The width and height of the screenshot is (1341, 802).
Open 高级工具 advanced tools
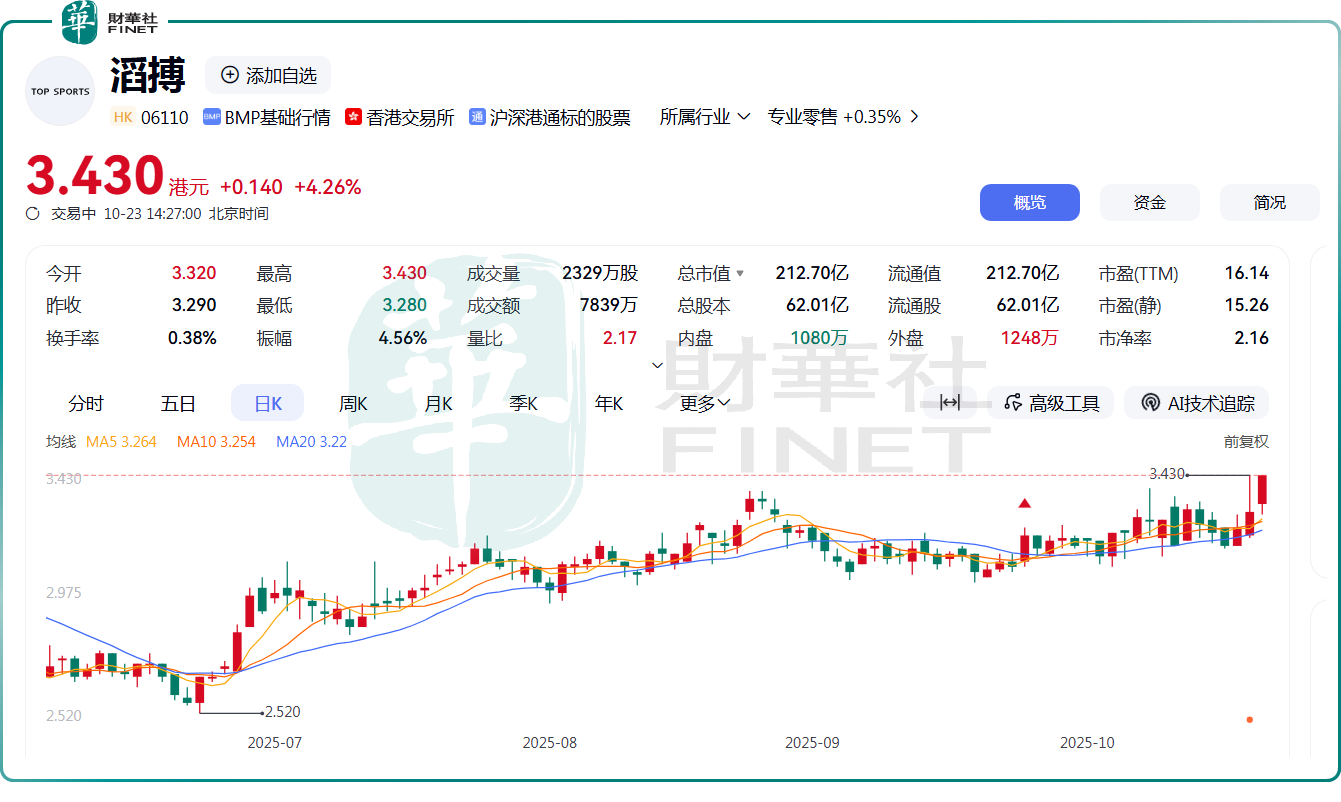[1051, 403]
